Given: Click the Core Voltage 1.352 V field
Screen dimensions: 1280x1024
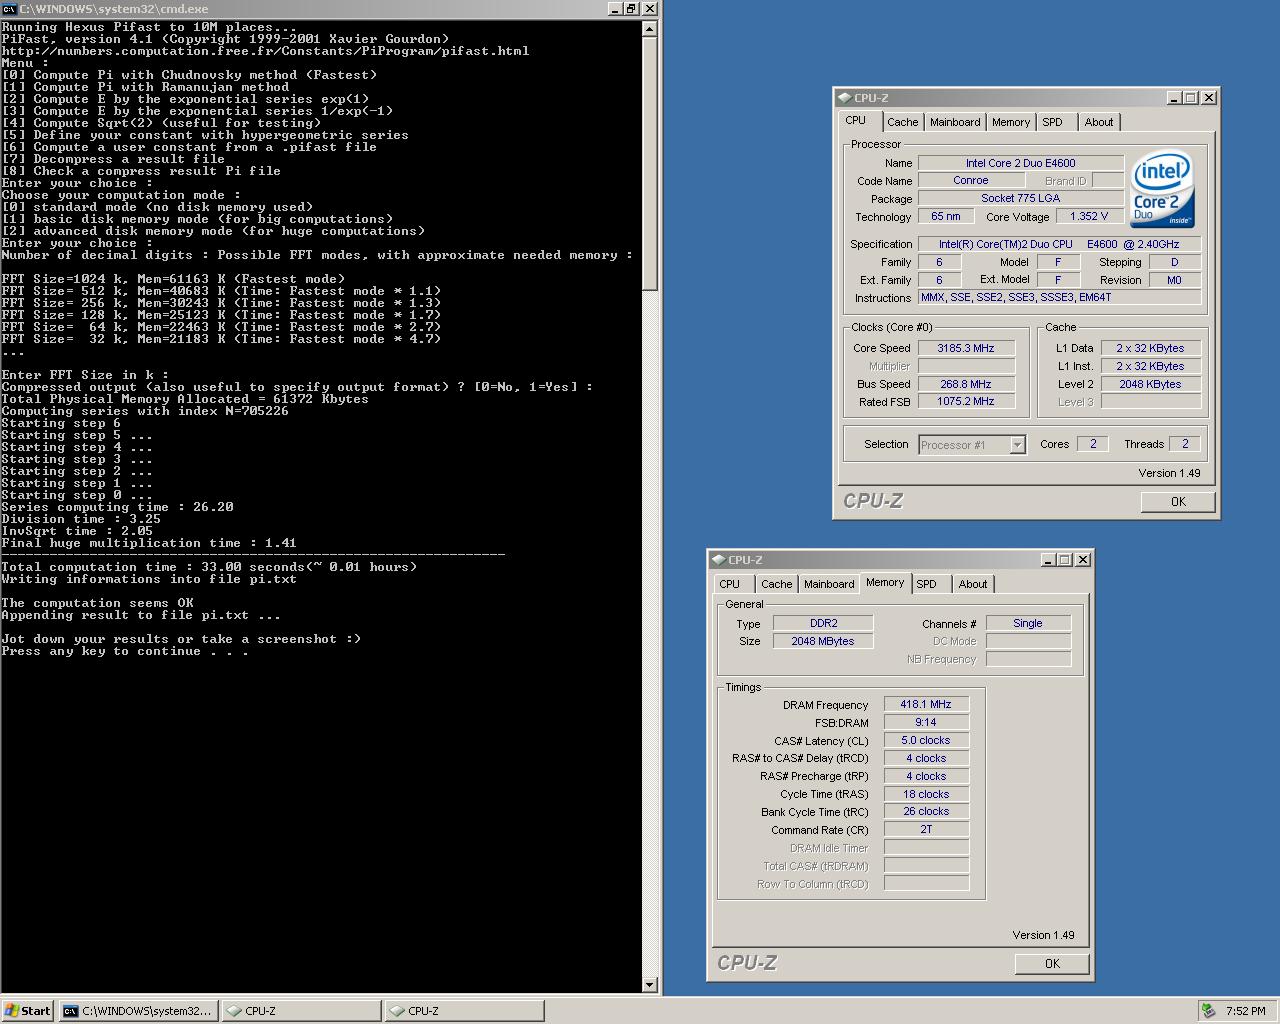Looking at the screenshot, I should (x=1090, y=216).
